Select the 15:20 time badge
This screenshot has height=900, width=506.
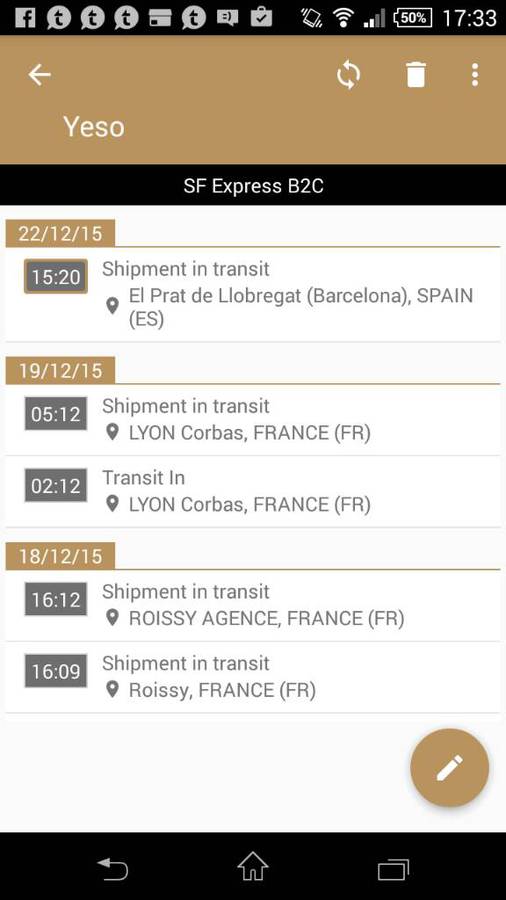[x=56, y=277]
